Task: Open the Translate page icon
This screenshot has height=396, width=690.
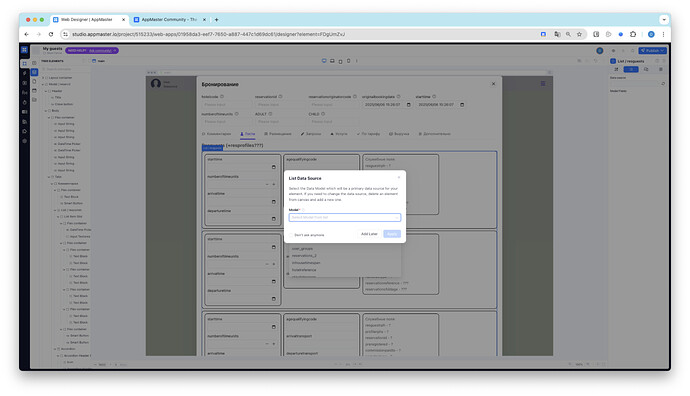Action: pos(557,34)
